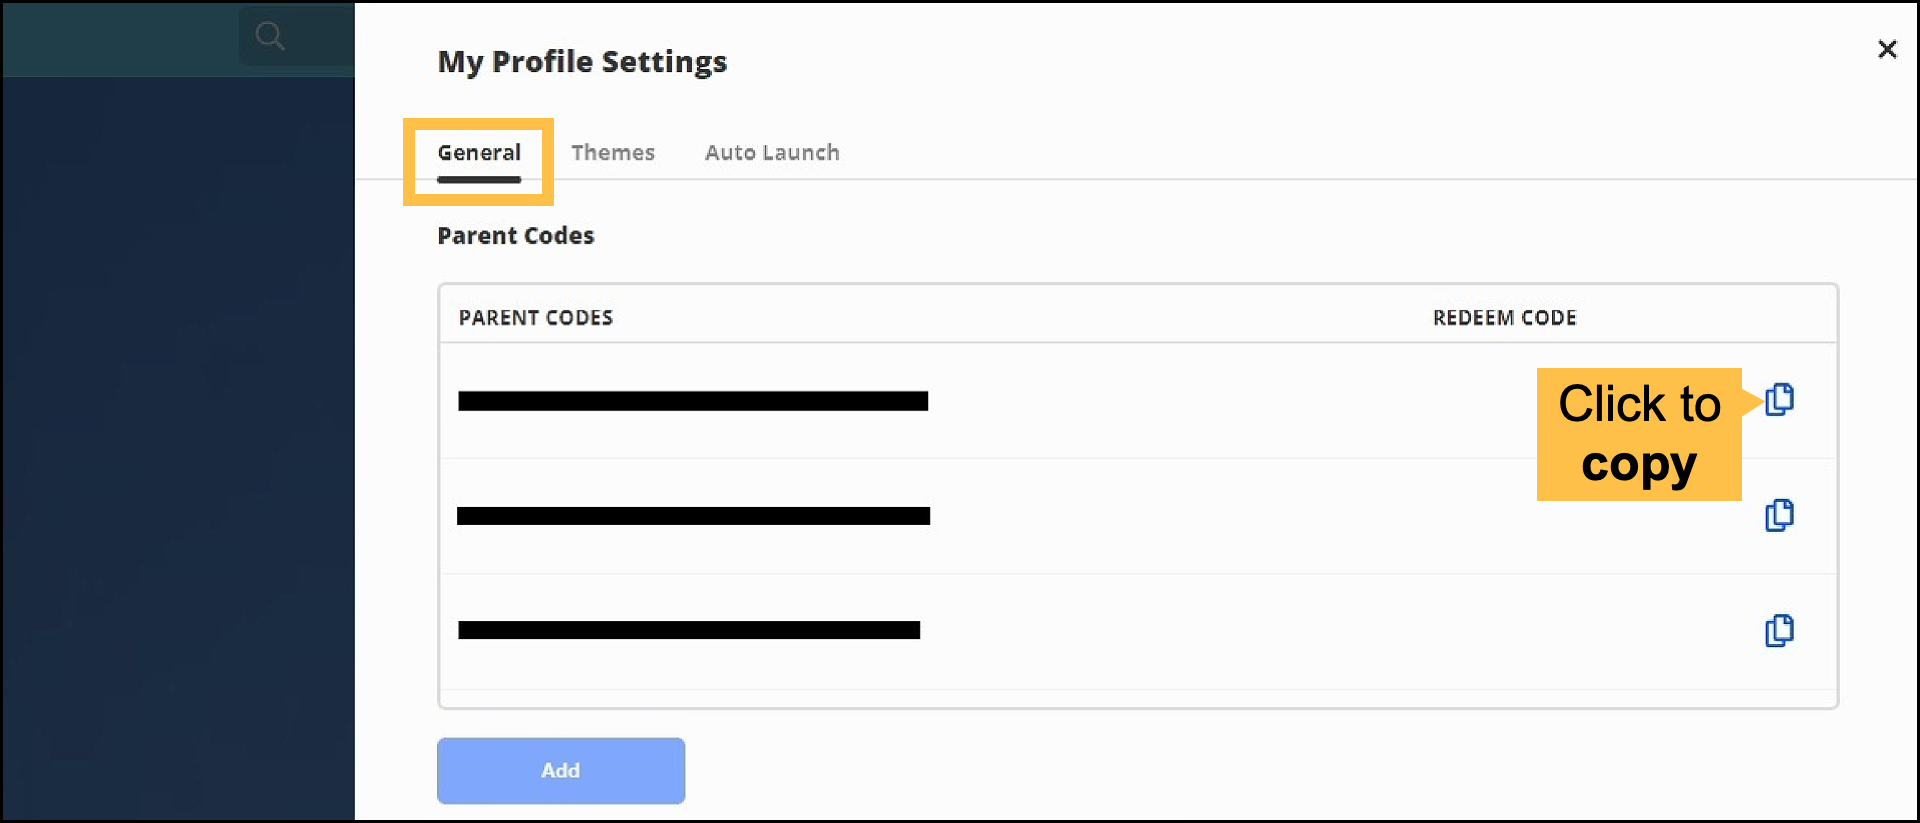Open the Auto Launch tab
The width and height of the screenshot is (1920, 823).
(x=772, y=152)
